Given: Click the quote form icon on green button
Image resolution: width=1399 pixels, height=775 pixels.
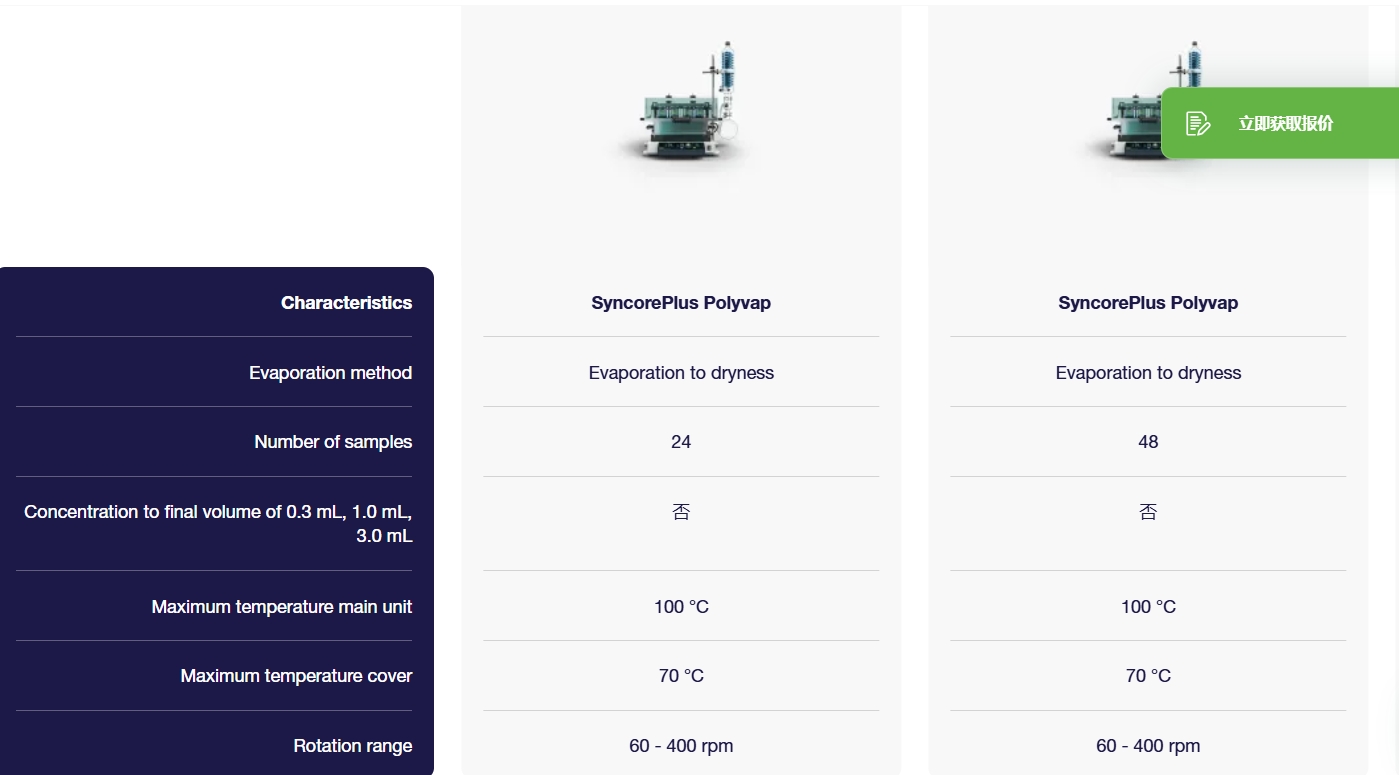Looking at the screenshot, I should coord(1197,123).
